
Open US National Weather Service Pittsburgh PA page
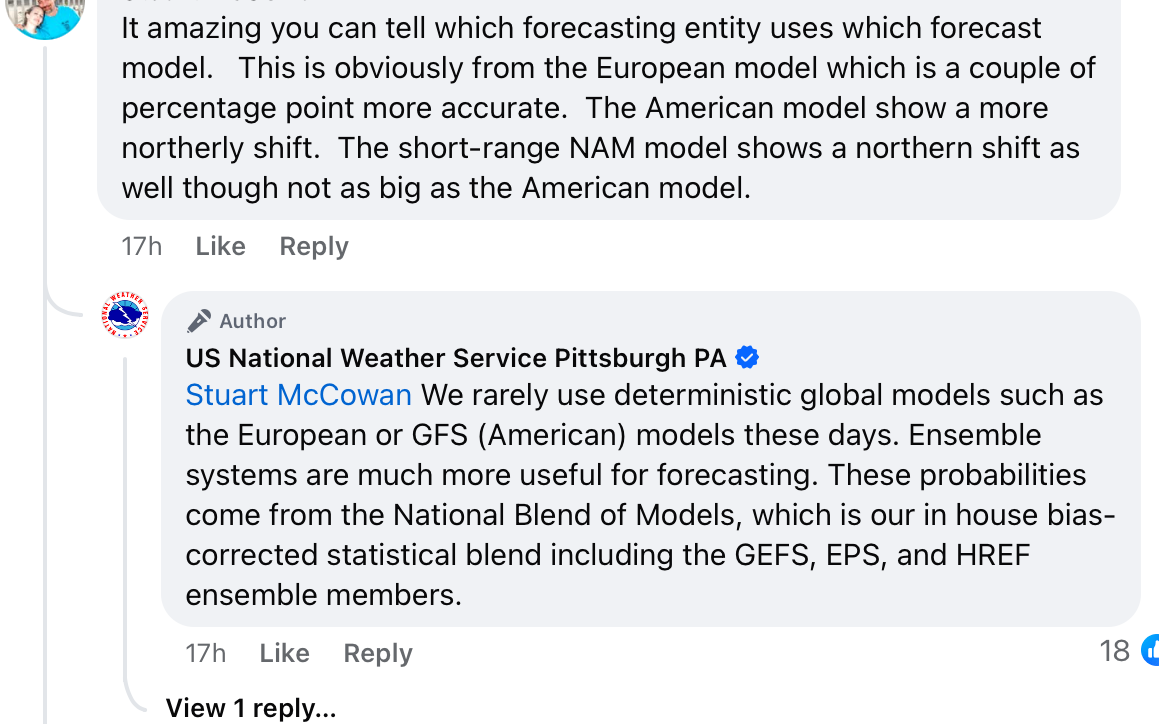tap(456, 358)
